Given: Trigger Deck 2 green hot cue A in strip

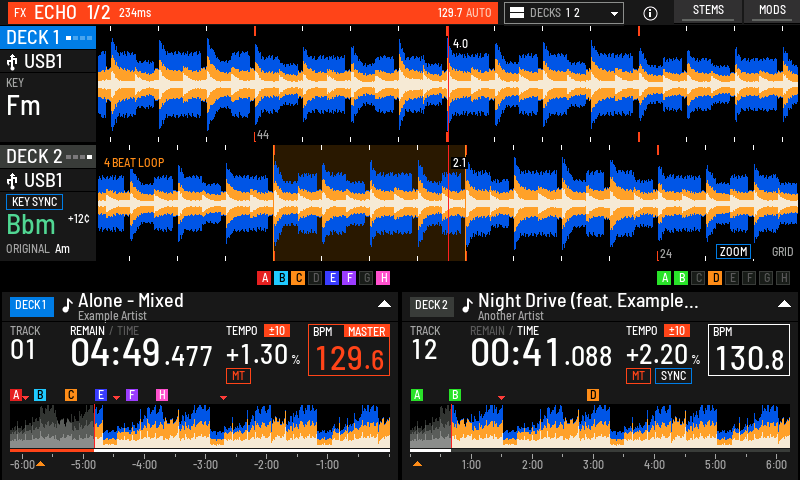Looking at the screenshot, I should coord(664,278).
